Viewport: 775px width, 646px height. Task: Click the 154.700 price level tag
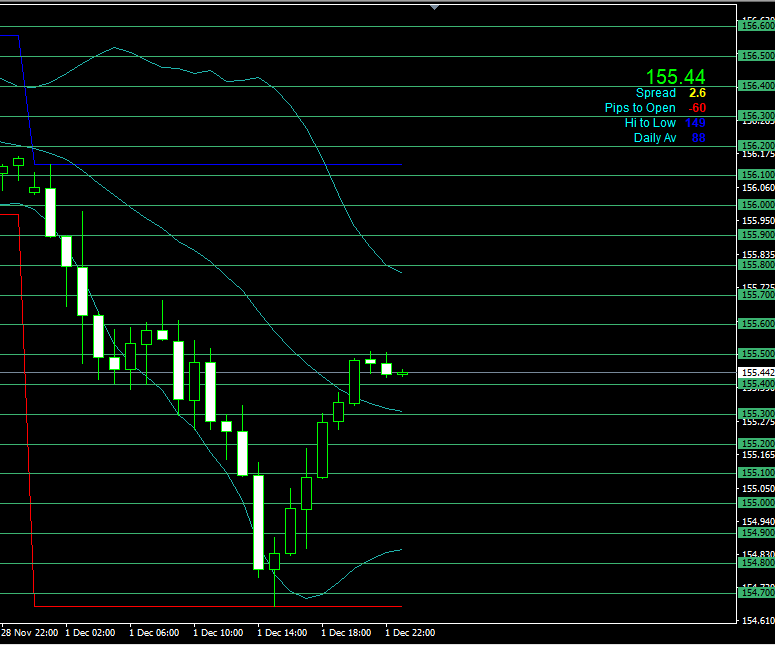pos(756,593)
